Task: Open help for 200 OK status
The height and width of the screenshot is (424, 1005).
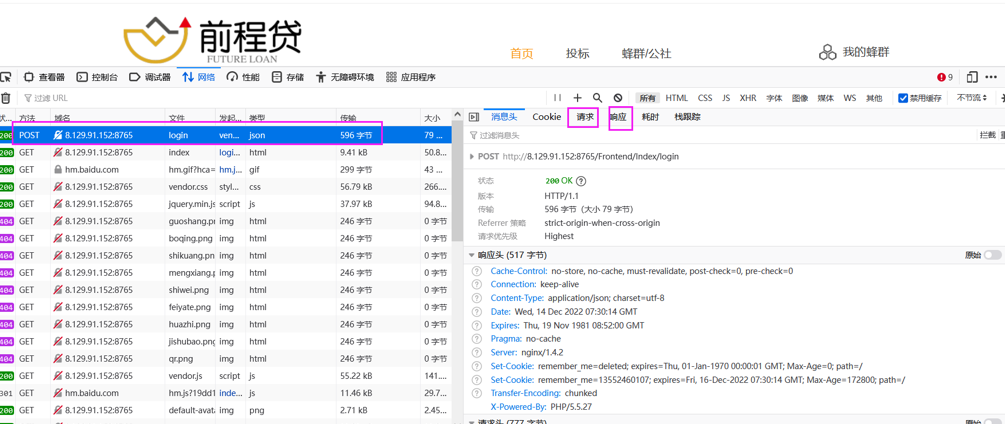Action: point(581,181)
